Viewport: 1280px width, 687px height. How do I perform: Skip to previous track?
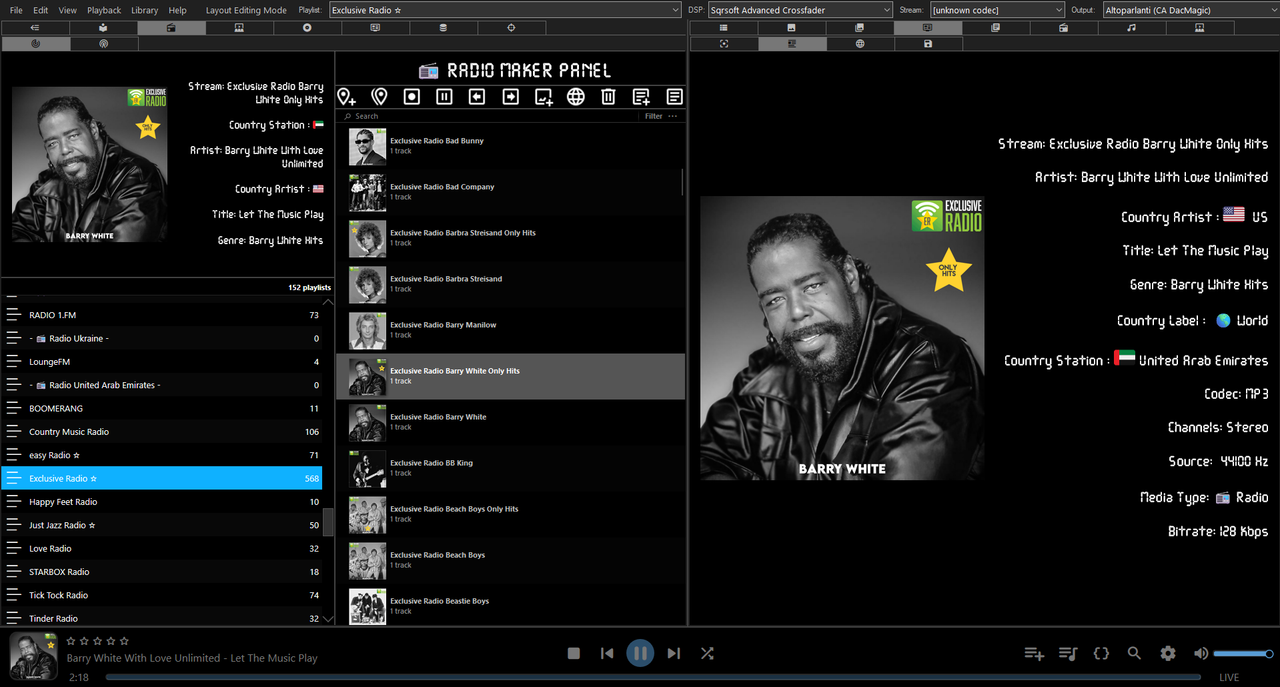click(x=607, y=653)
